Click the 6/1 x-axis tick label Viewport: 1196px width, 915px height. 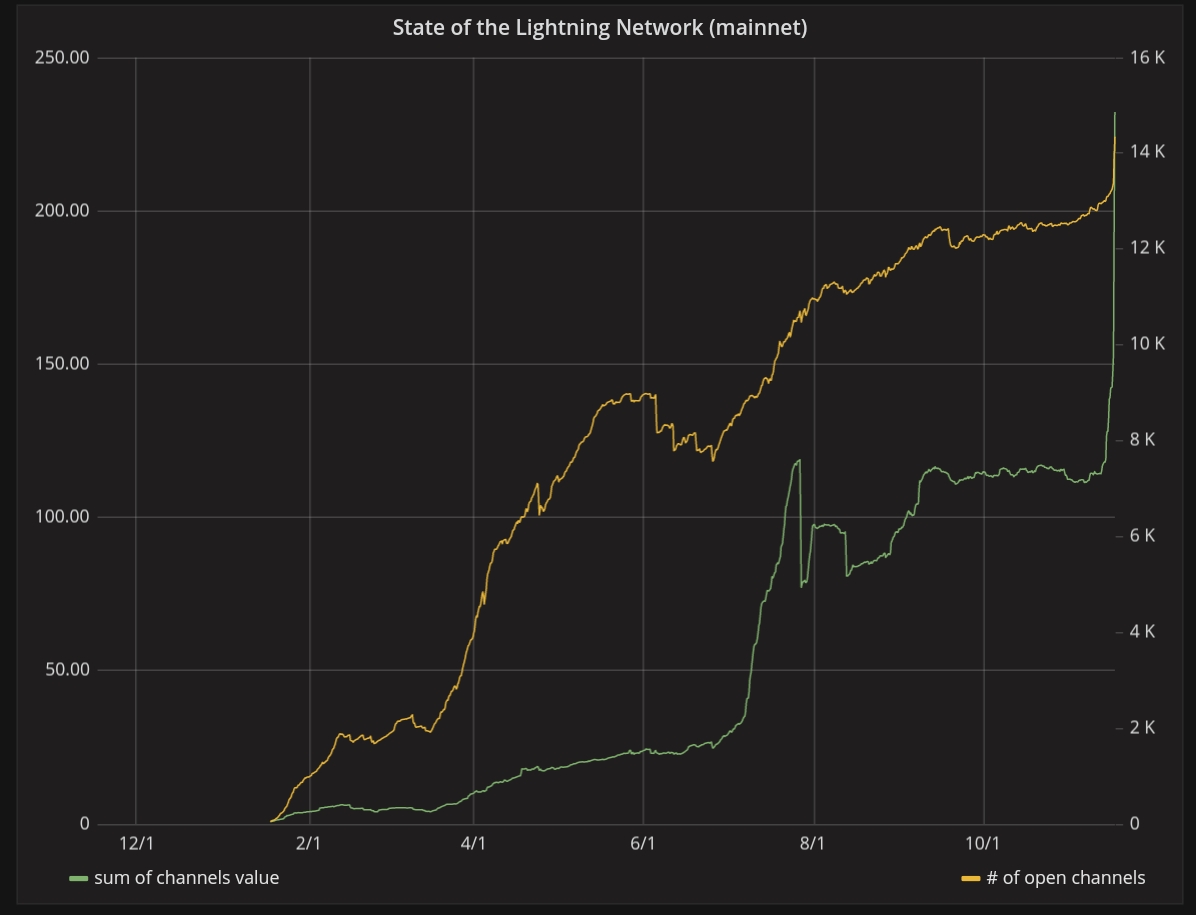(643, 844)
